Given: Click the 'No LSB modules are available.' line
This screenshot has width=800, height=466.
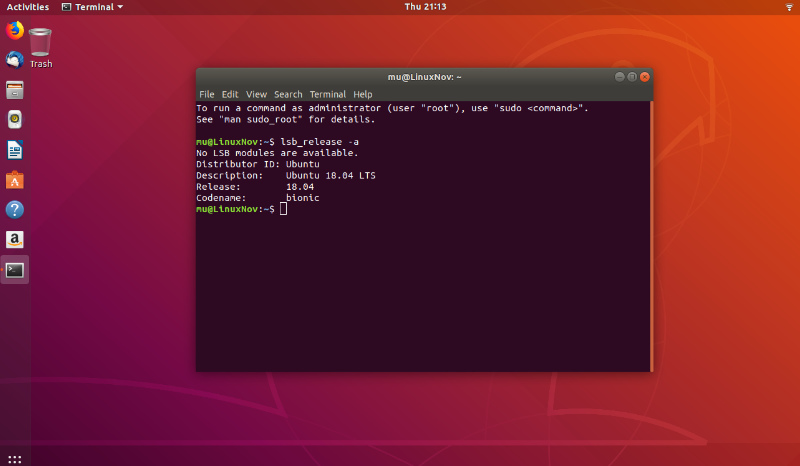Looking at the screenshot, I should [x=277, y=153].
